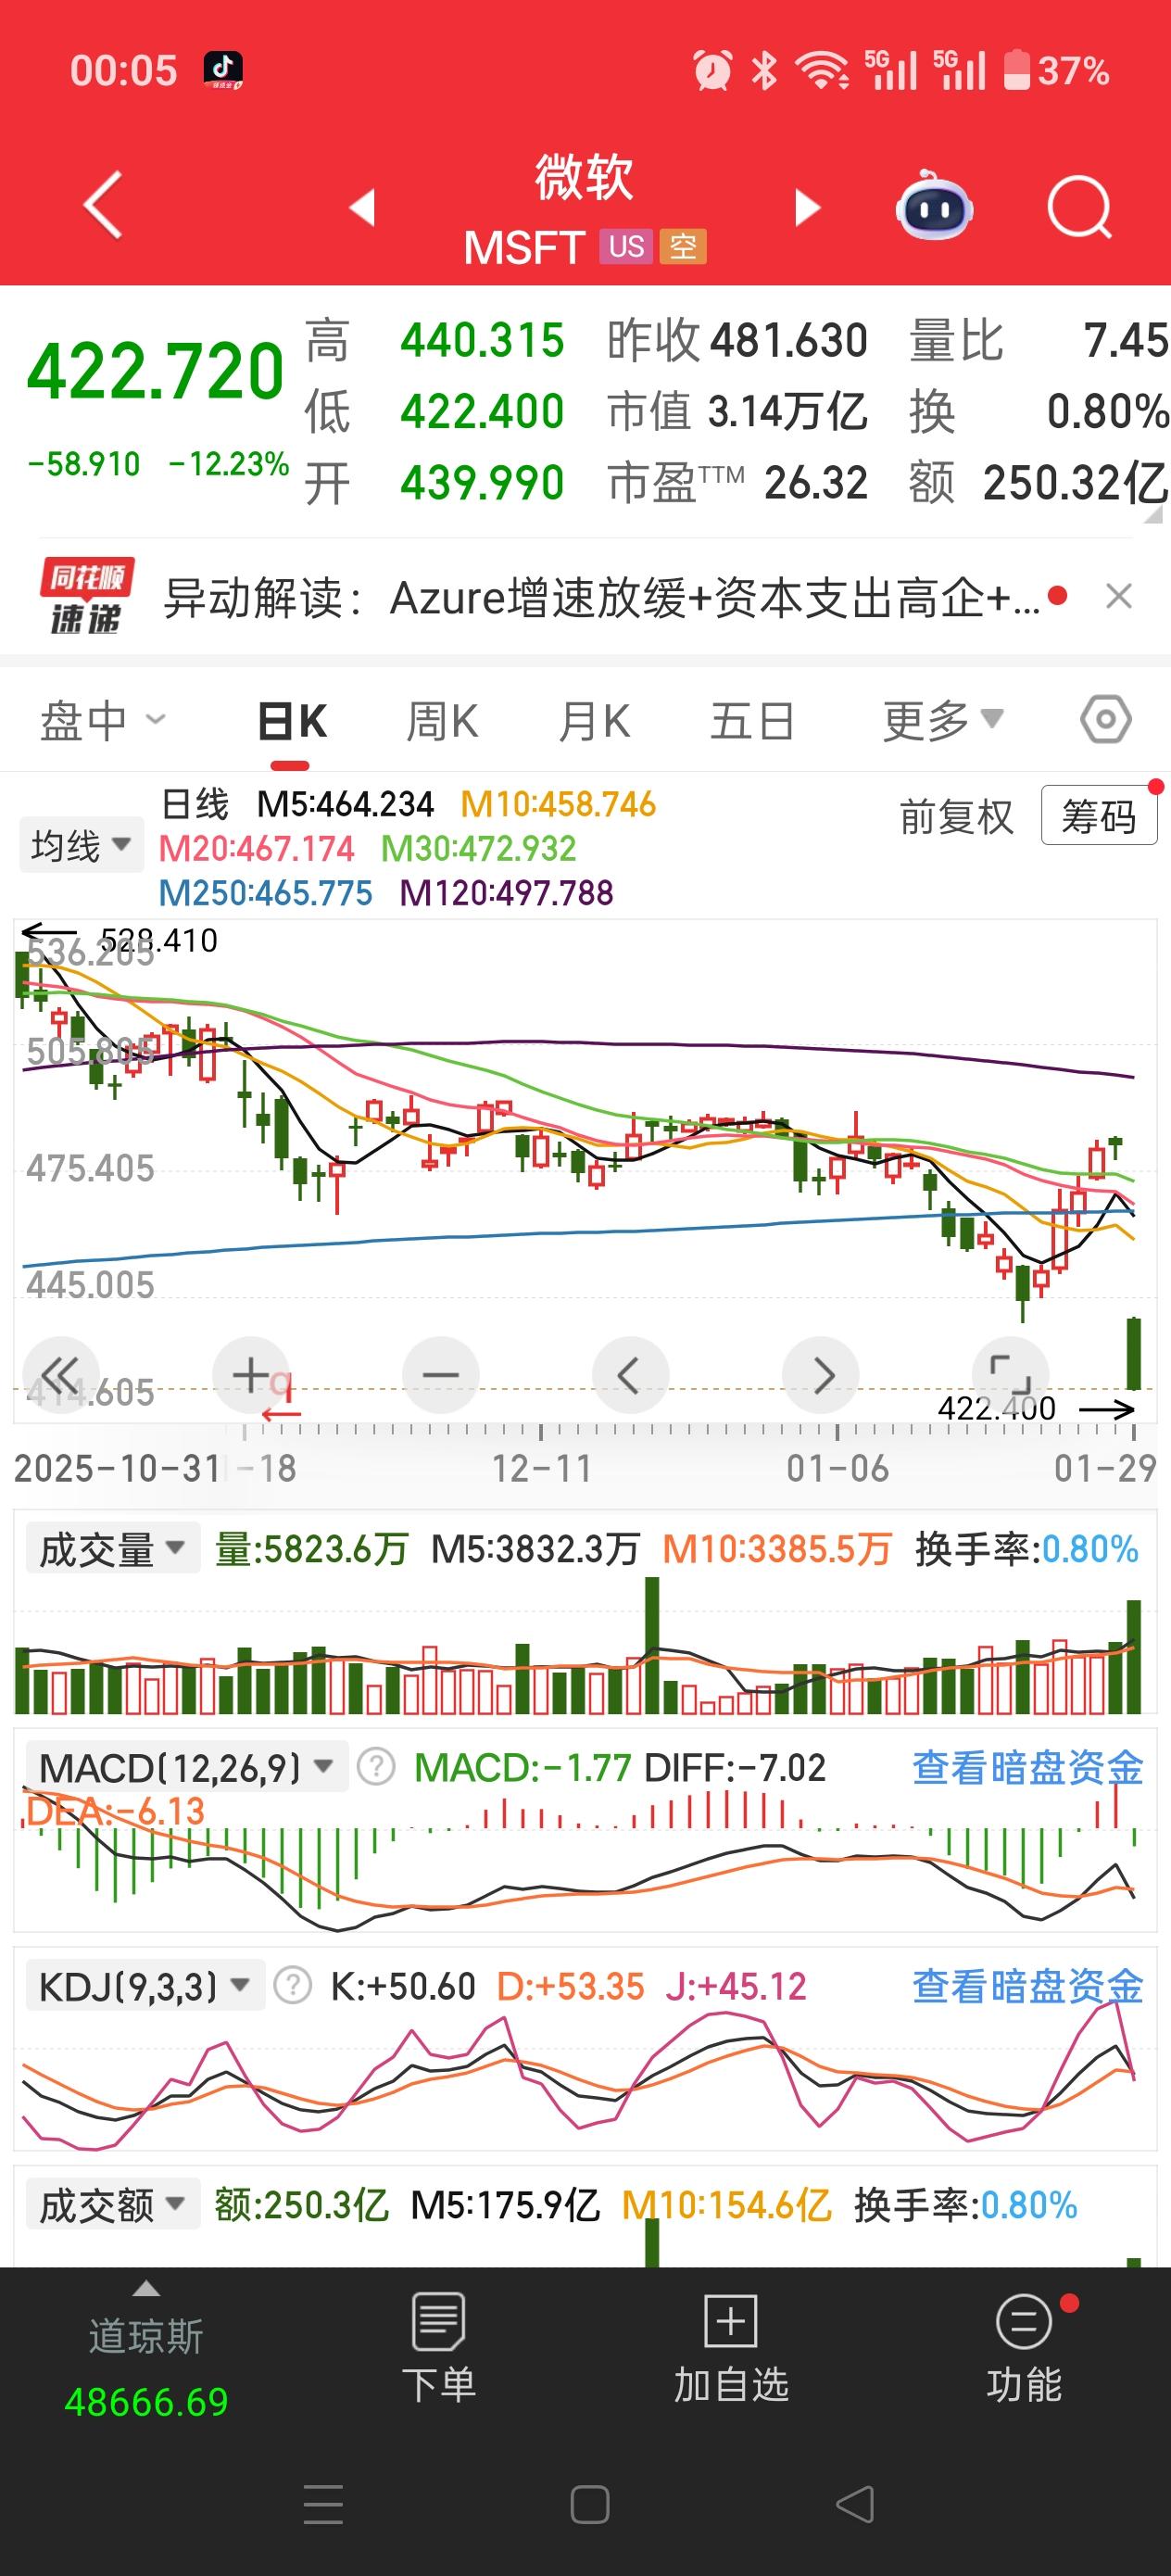The width and height of the screenshot is (1171, 2576).
Task: Jump to earliest with double-left chart button
Action: tap(60, 1375)
